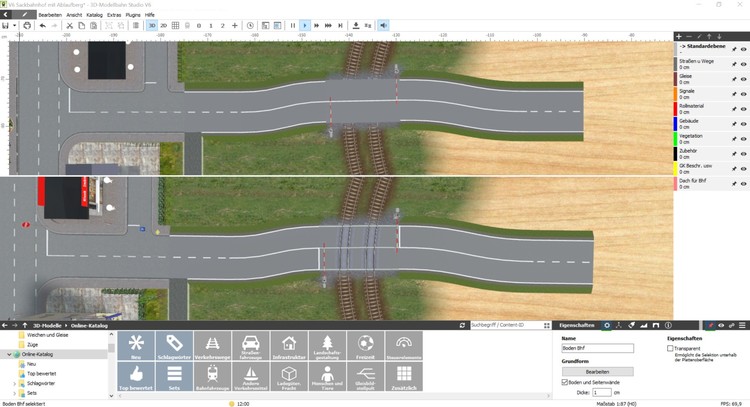
Task: Click the Bearbeiten button under Grundform
Action: [597, 371]
